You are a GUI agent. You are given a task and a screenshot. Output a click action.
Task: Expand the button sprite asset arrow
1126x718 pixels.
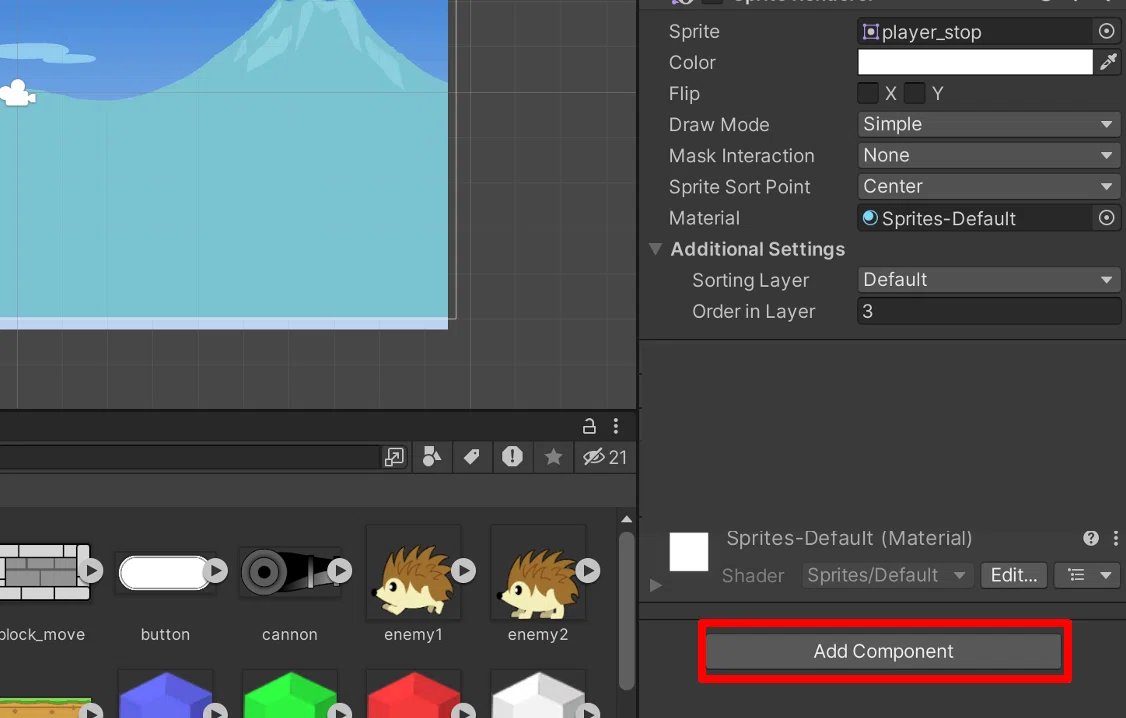coord(215,571)
